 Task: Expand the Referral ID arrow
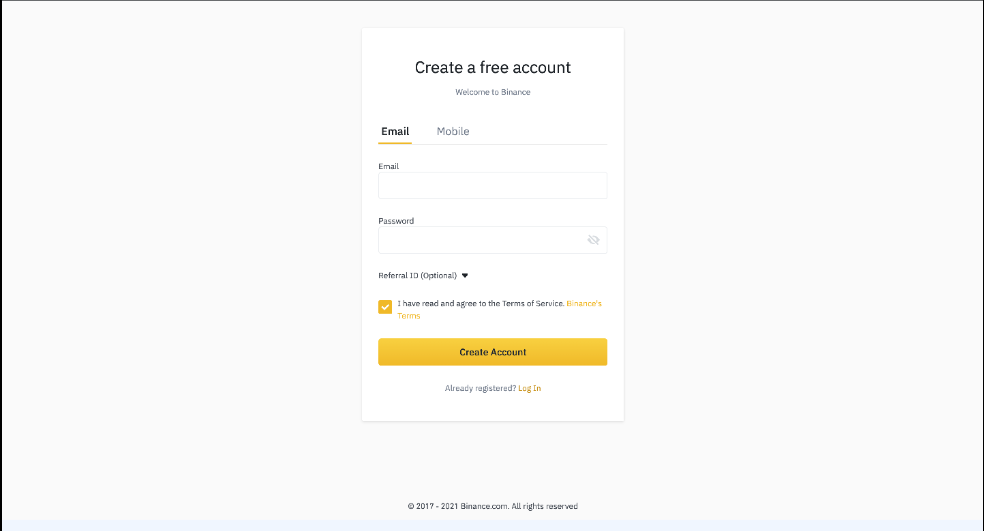[x=465, y=276]
